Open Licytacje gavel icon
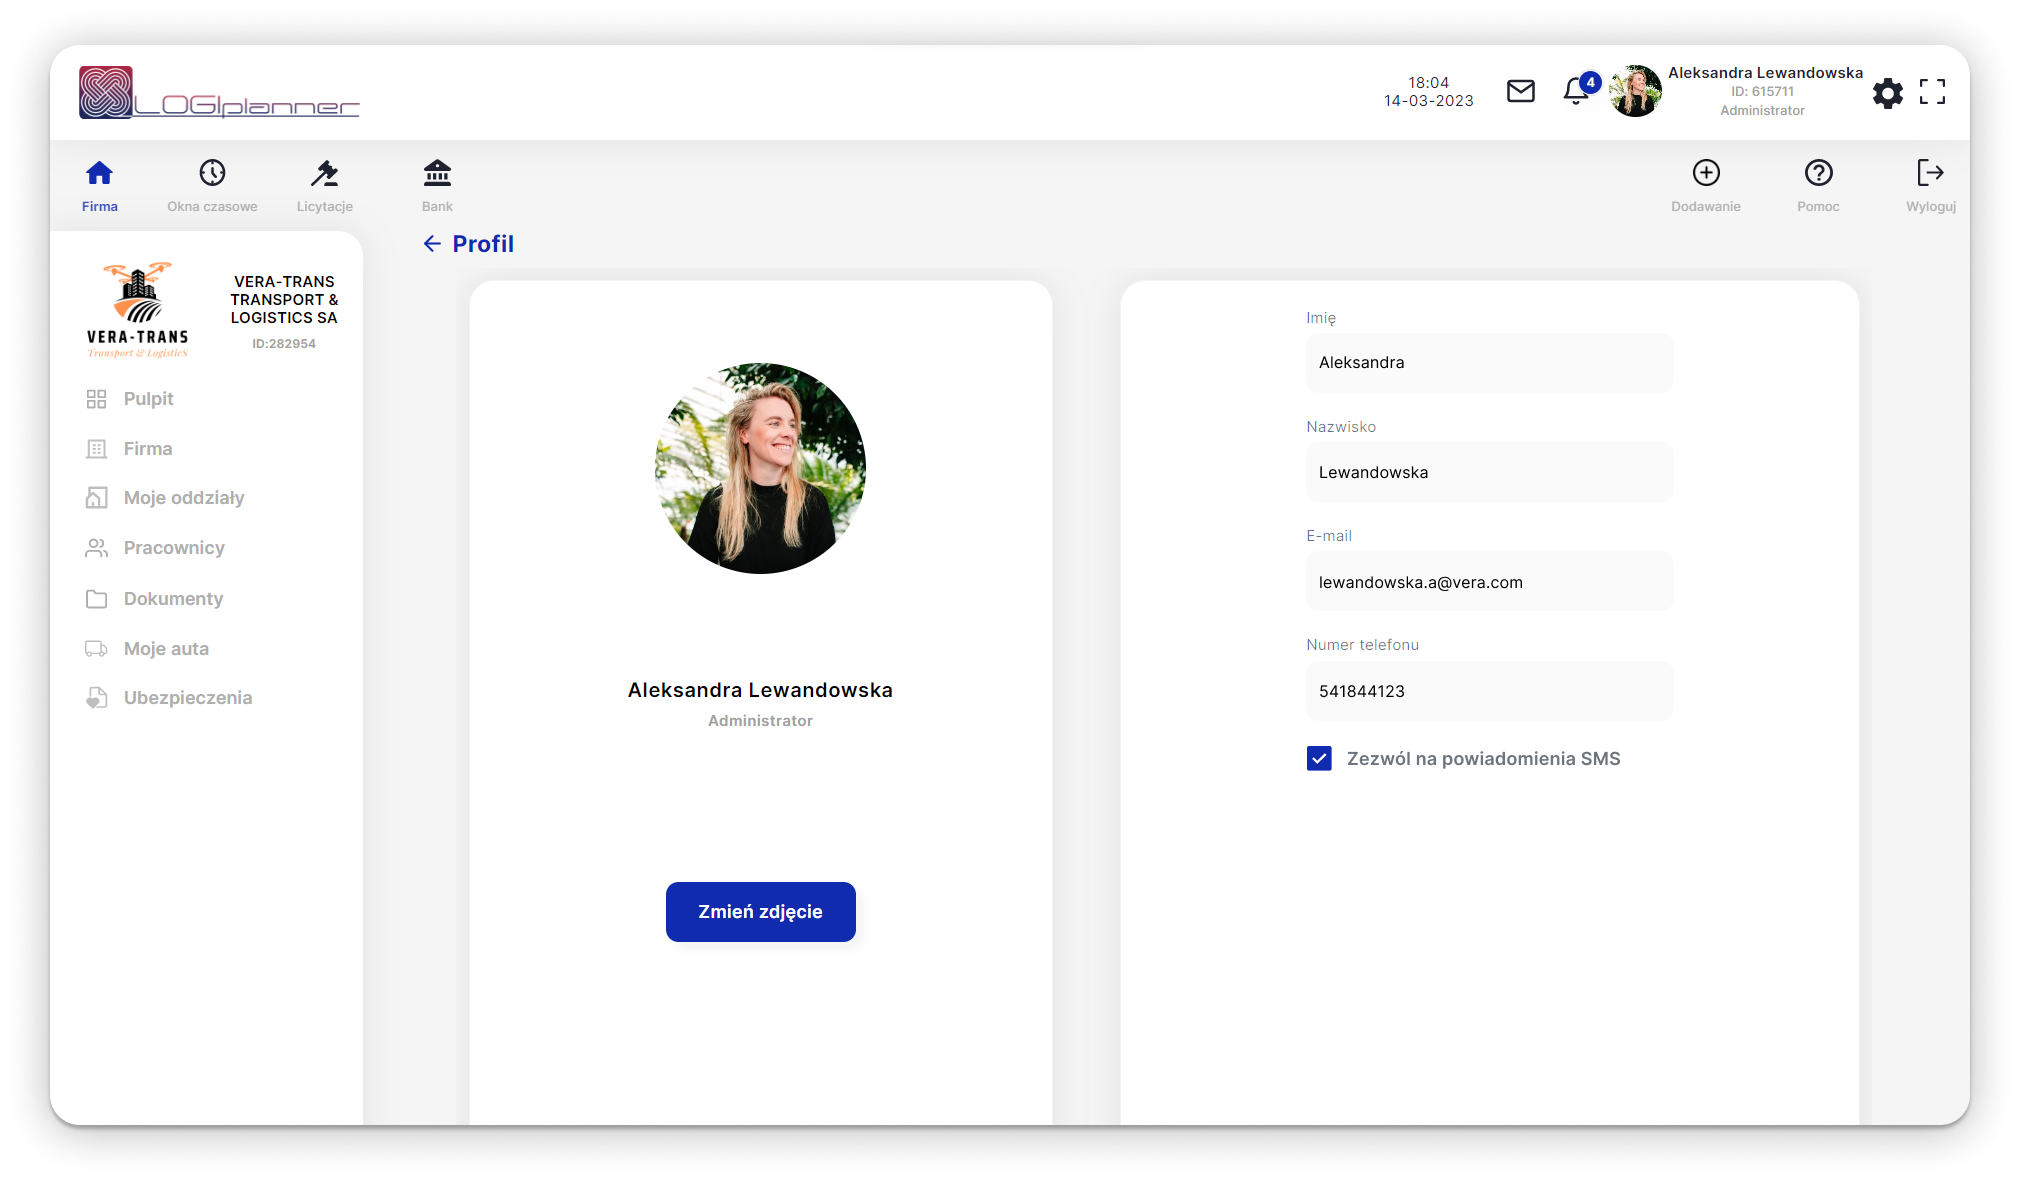2020x1180 pixels. [x=324, y=173]
